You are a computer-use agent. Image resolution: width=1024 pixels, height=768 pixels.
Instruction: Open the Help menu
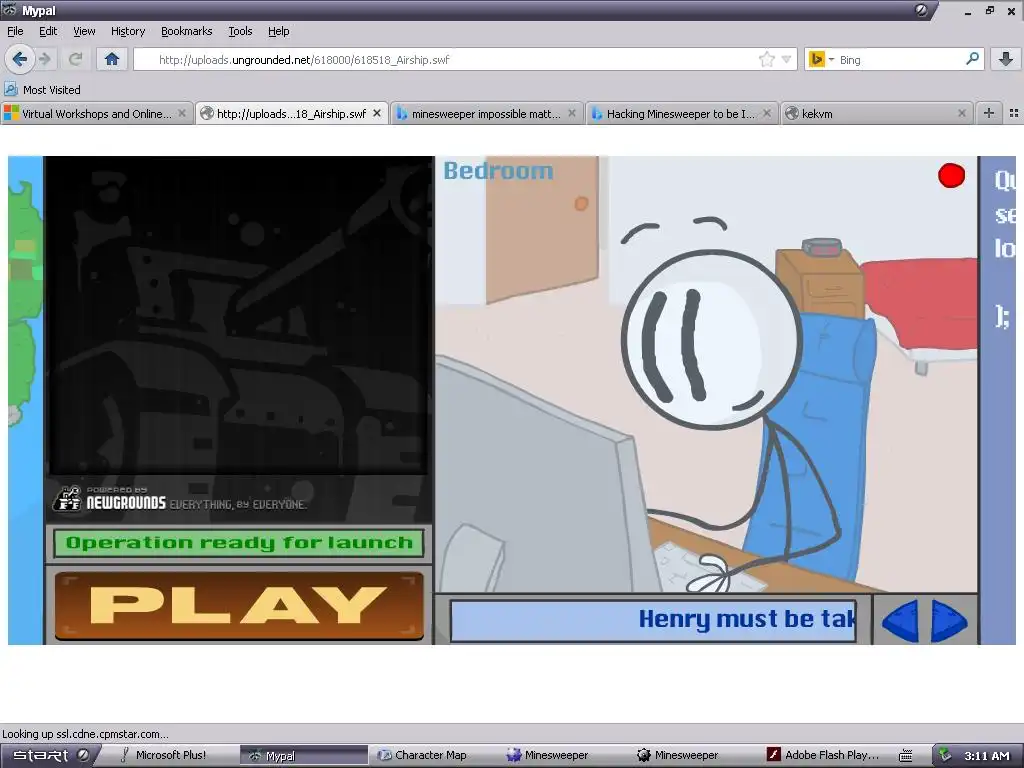click(x=278, y=31)
